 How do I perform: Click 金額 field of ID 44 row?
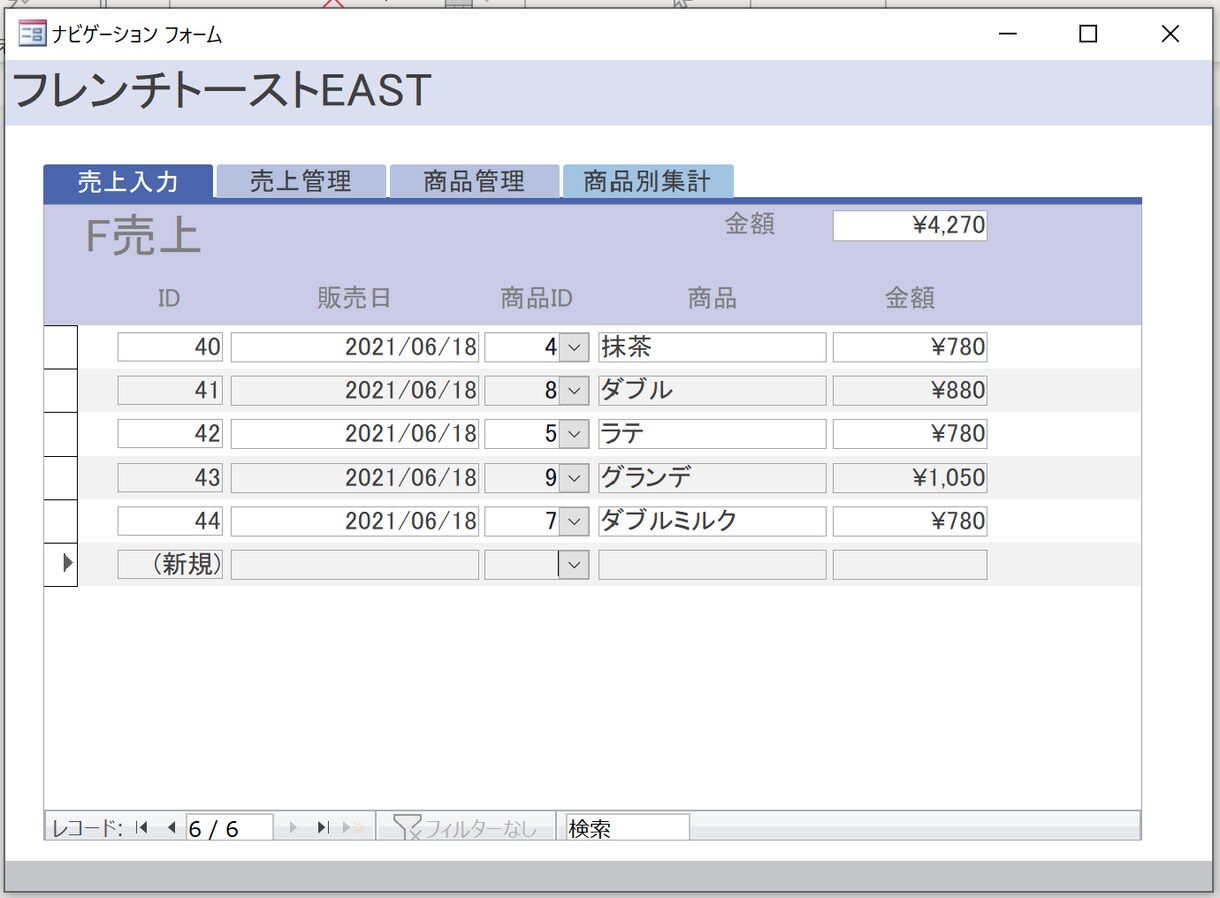pos(910,521)
